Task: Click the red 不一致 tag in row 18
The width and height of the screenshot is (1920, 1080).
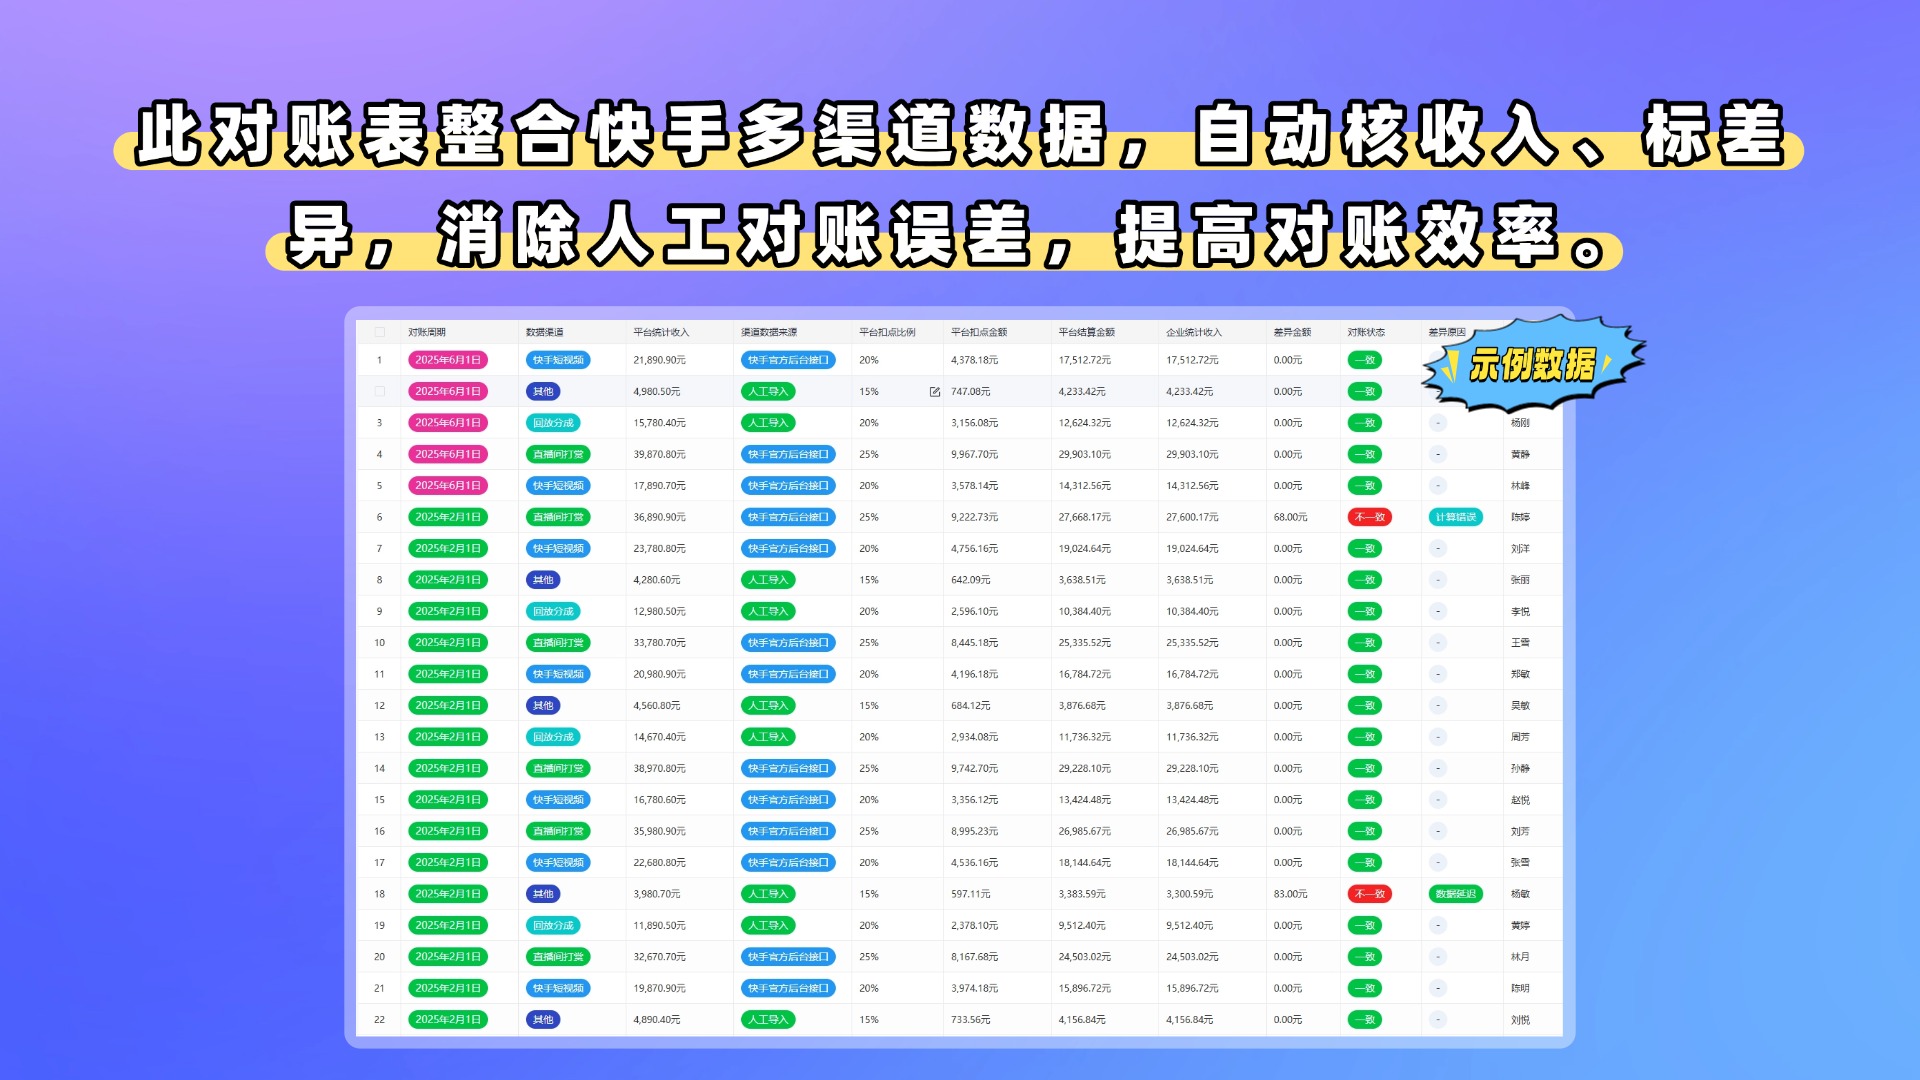Action: [1369, 894]
